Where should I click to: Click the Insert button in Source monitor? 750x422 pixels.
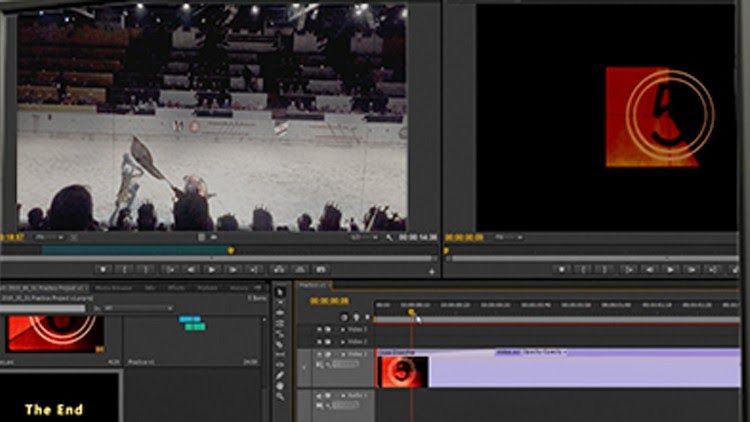click(x=278, y=270)
